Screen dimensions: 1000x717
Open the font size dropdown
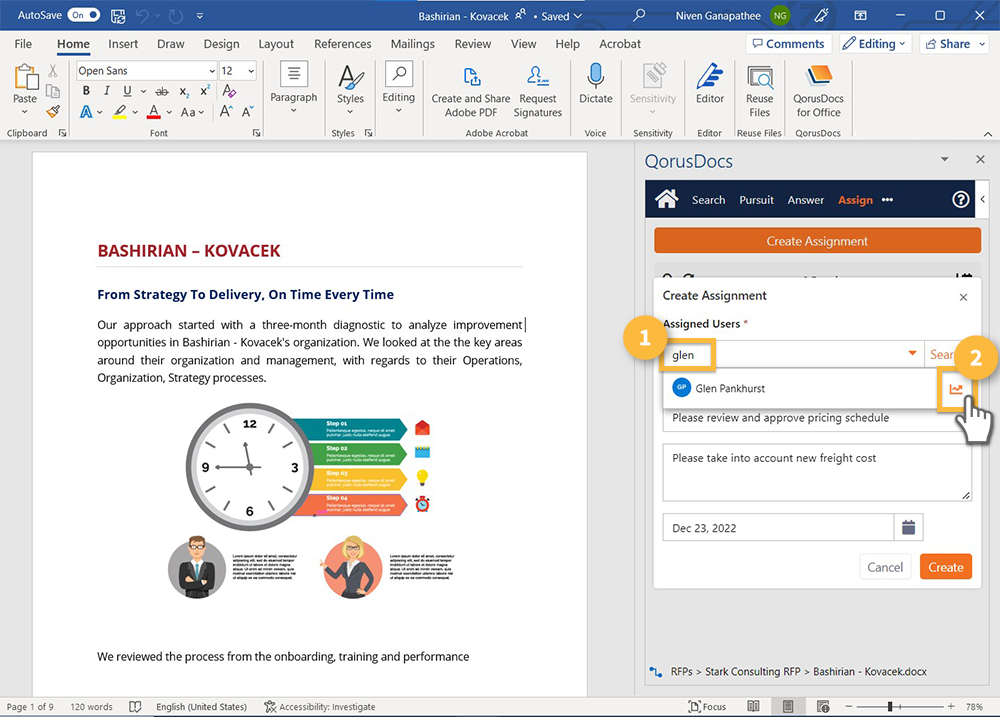click(251, 71)
